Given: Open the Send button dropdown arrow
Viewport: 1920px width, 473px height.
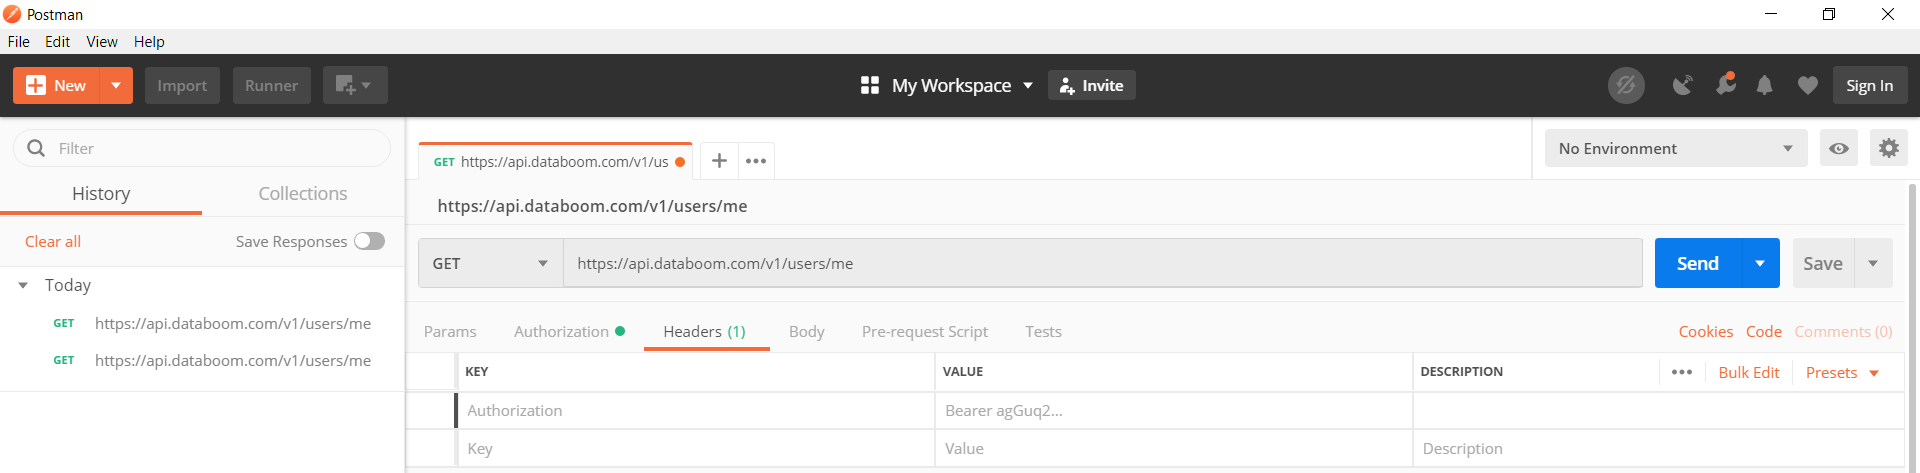Looking at the screenshot, I should [1760, 263].
